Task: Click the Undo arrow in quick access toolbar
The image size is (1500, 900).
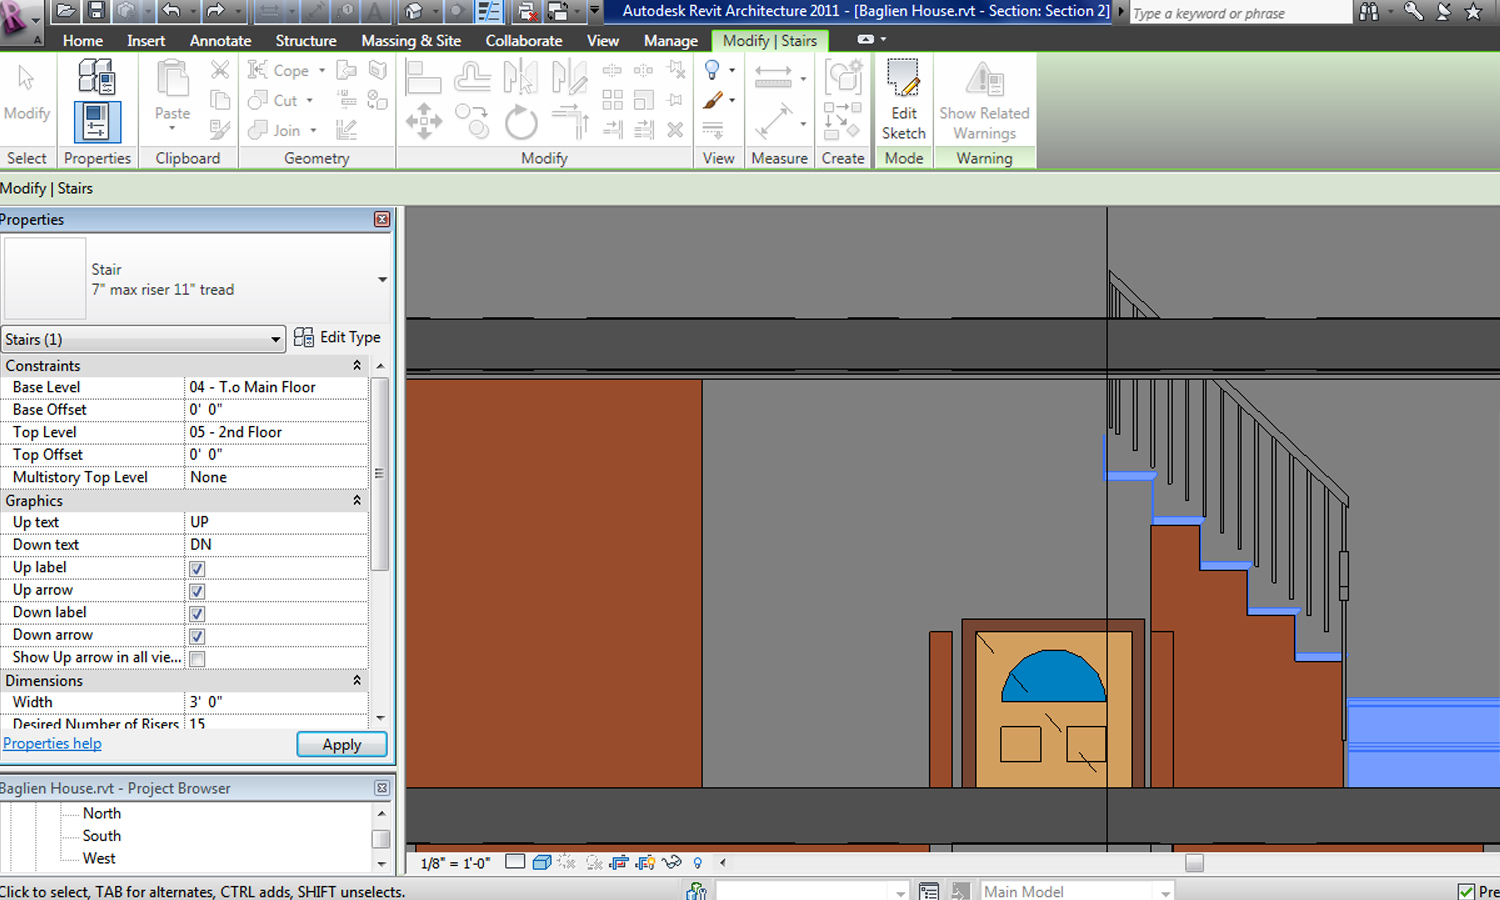Action: 171,11
